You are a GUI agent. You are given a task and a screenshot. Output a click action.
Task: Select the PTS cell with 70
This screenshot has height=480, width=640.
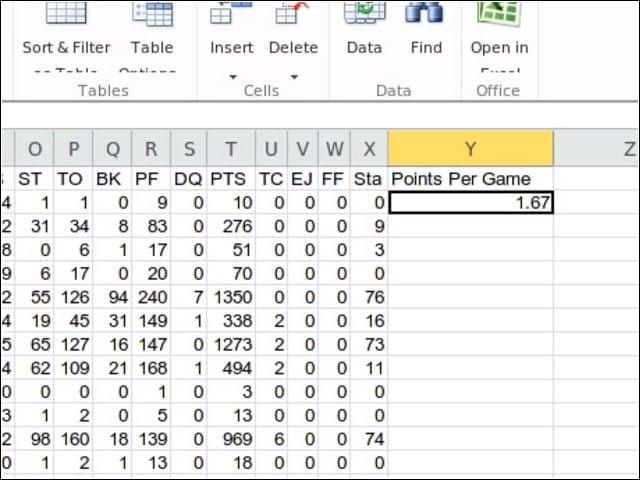[x=231, y=273]
